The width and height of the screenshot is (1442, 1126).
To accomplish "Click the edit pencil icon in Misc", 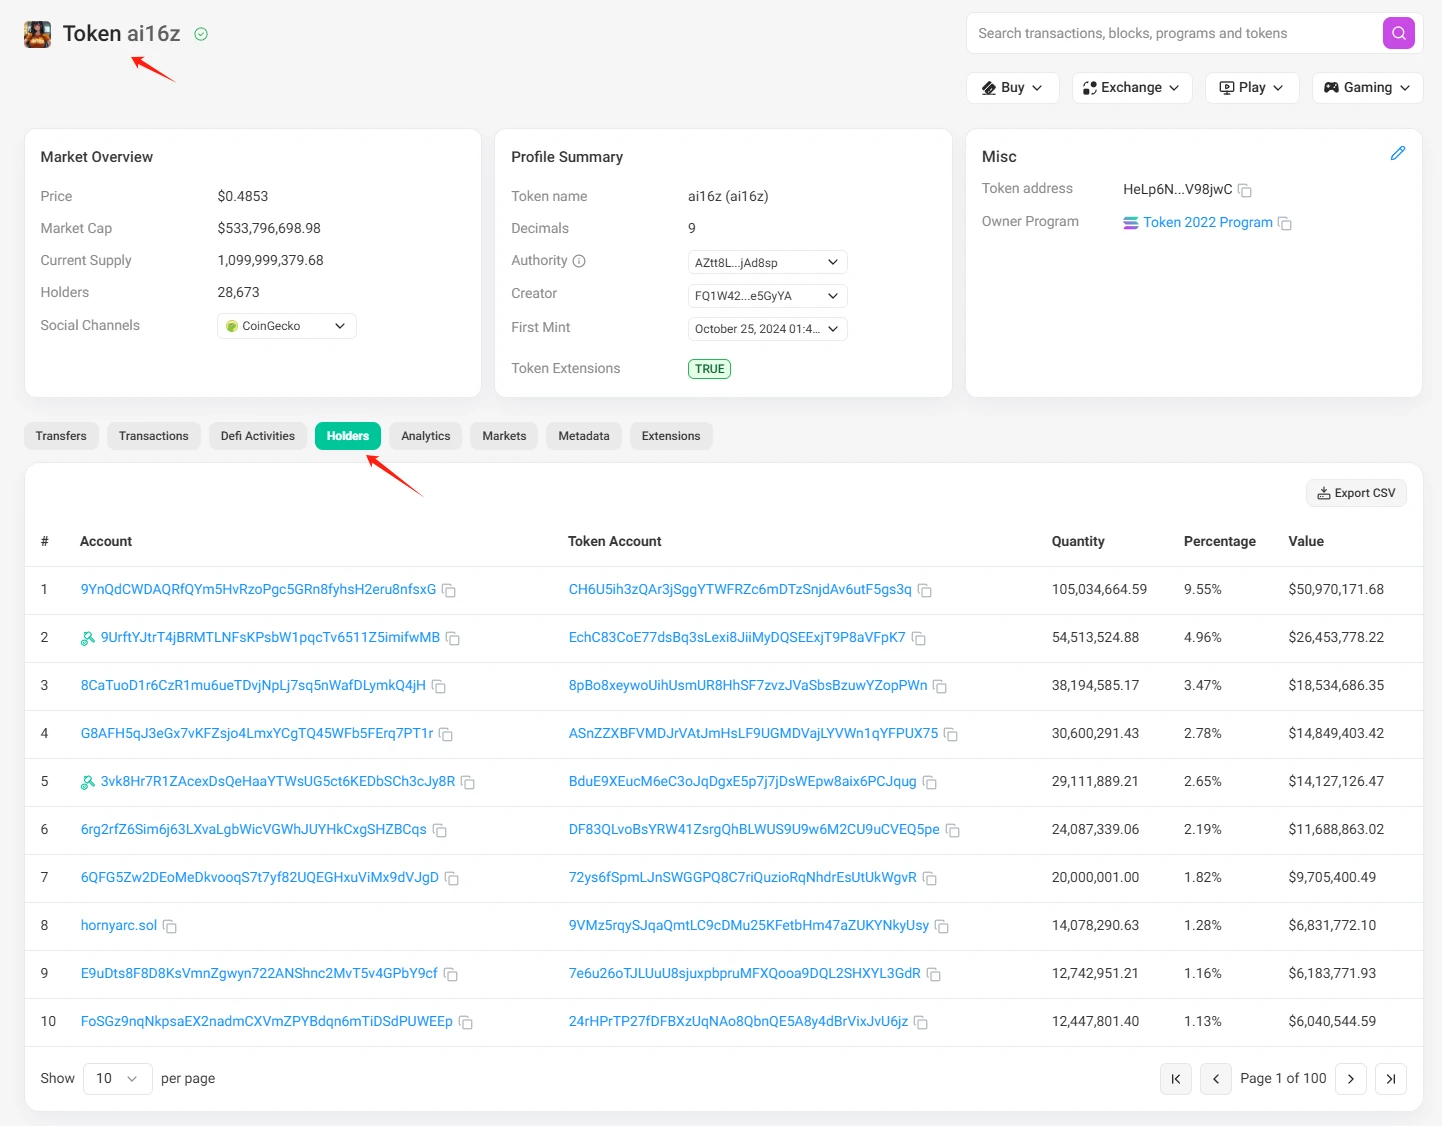I will (1397, 153).
